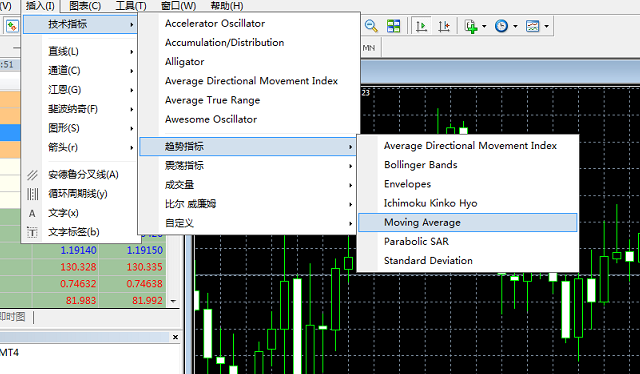Expand the 江恩(G) submenu
The image size is (640, 374).
point(80,90)
